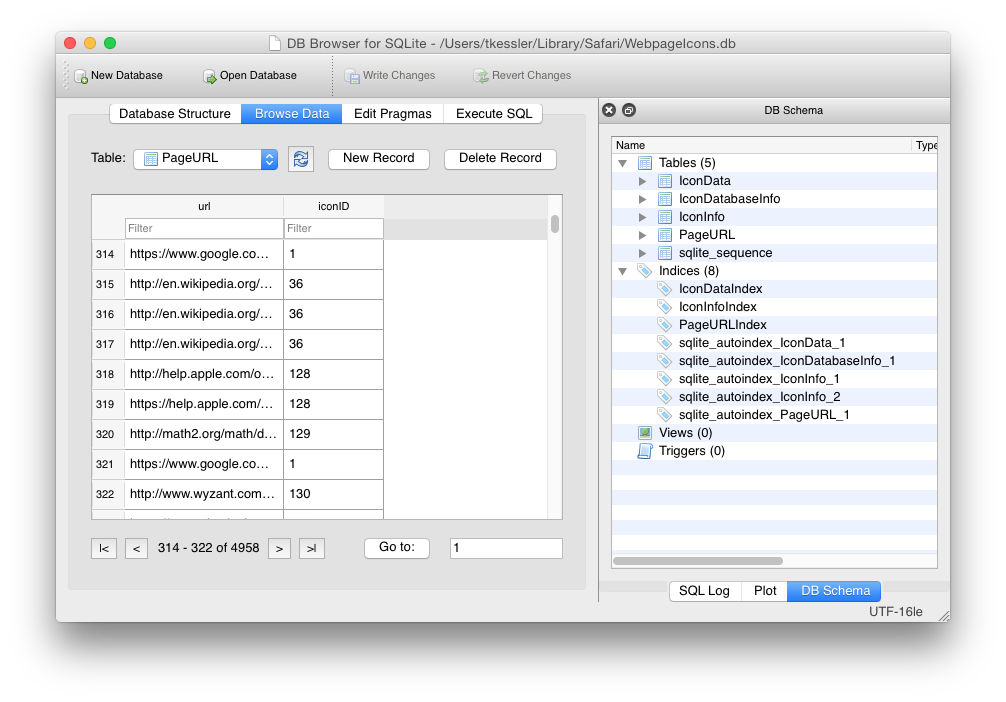The height and width of the screenshot is (702, 1006).
Task: Click the url column Filter field
Action: point(204,228)
